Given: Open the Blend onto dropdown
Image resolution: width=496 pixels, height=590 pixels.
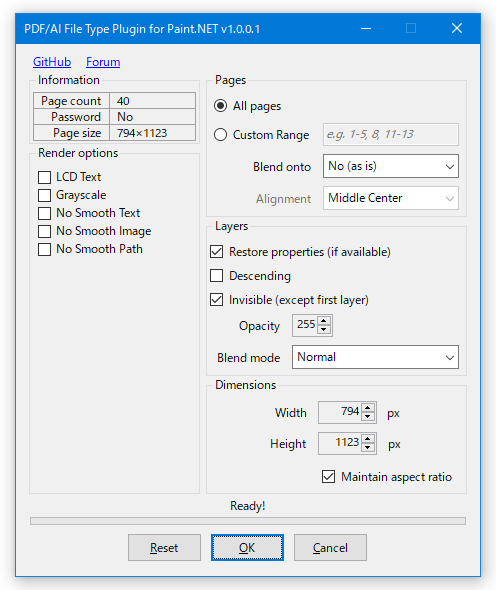Looking at the screenshot, I should click(391, 166).
